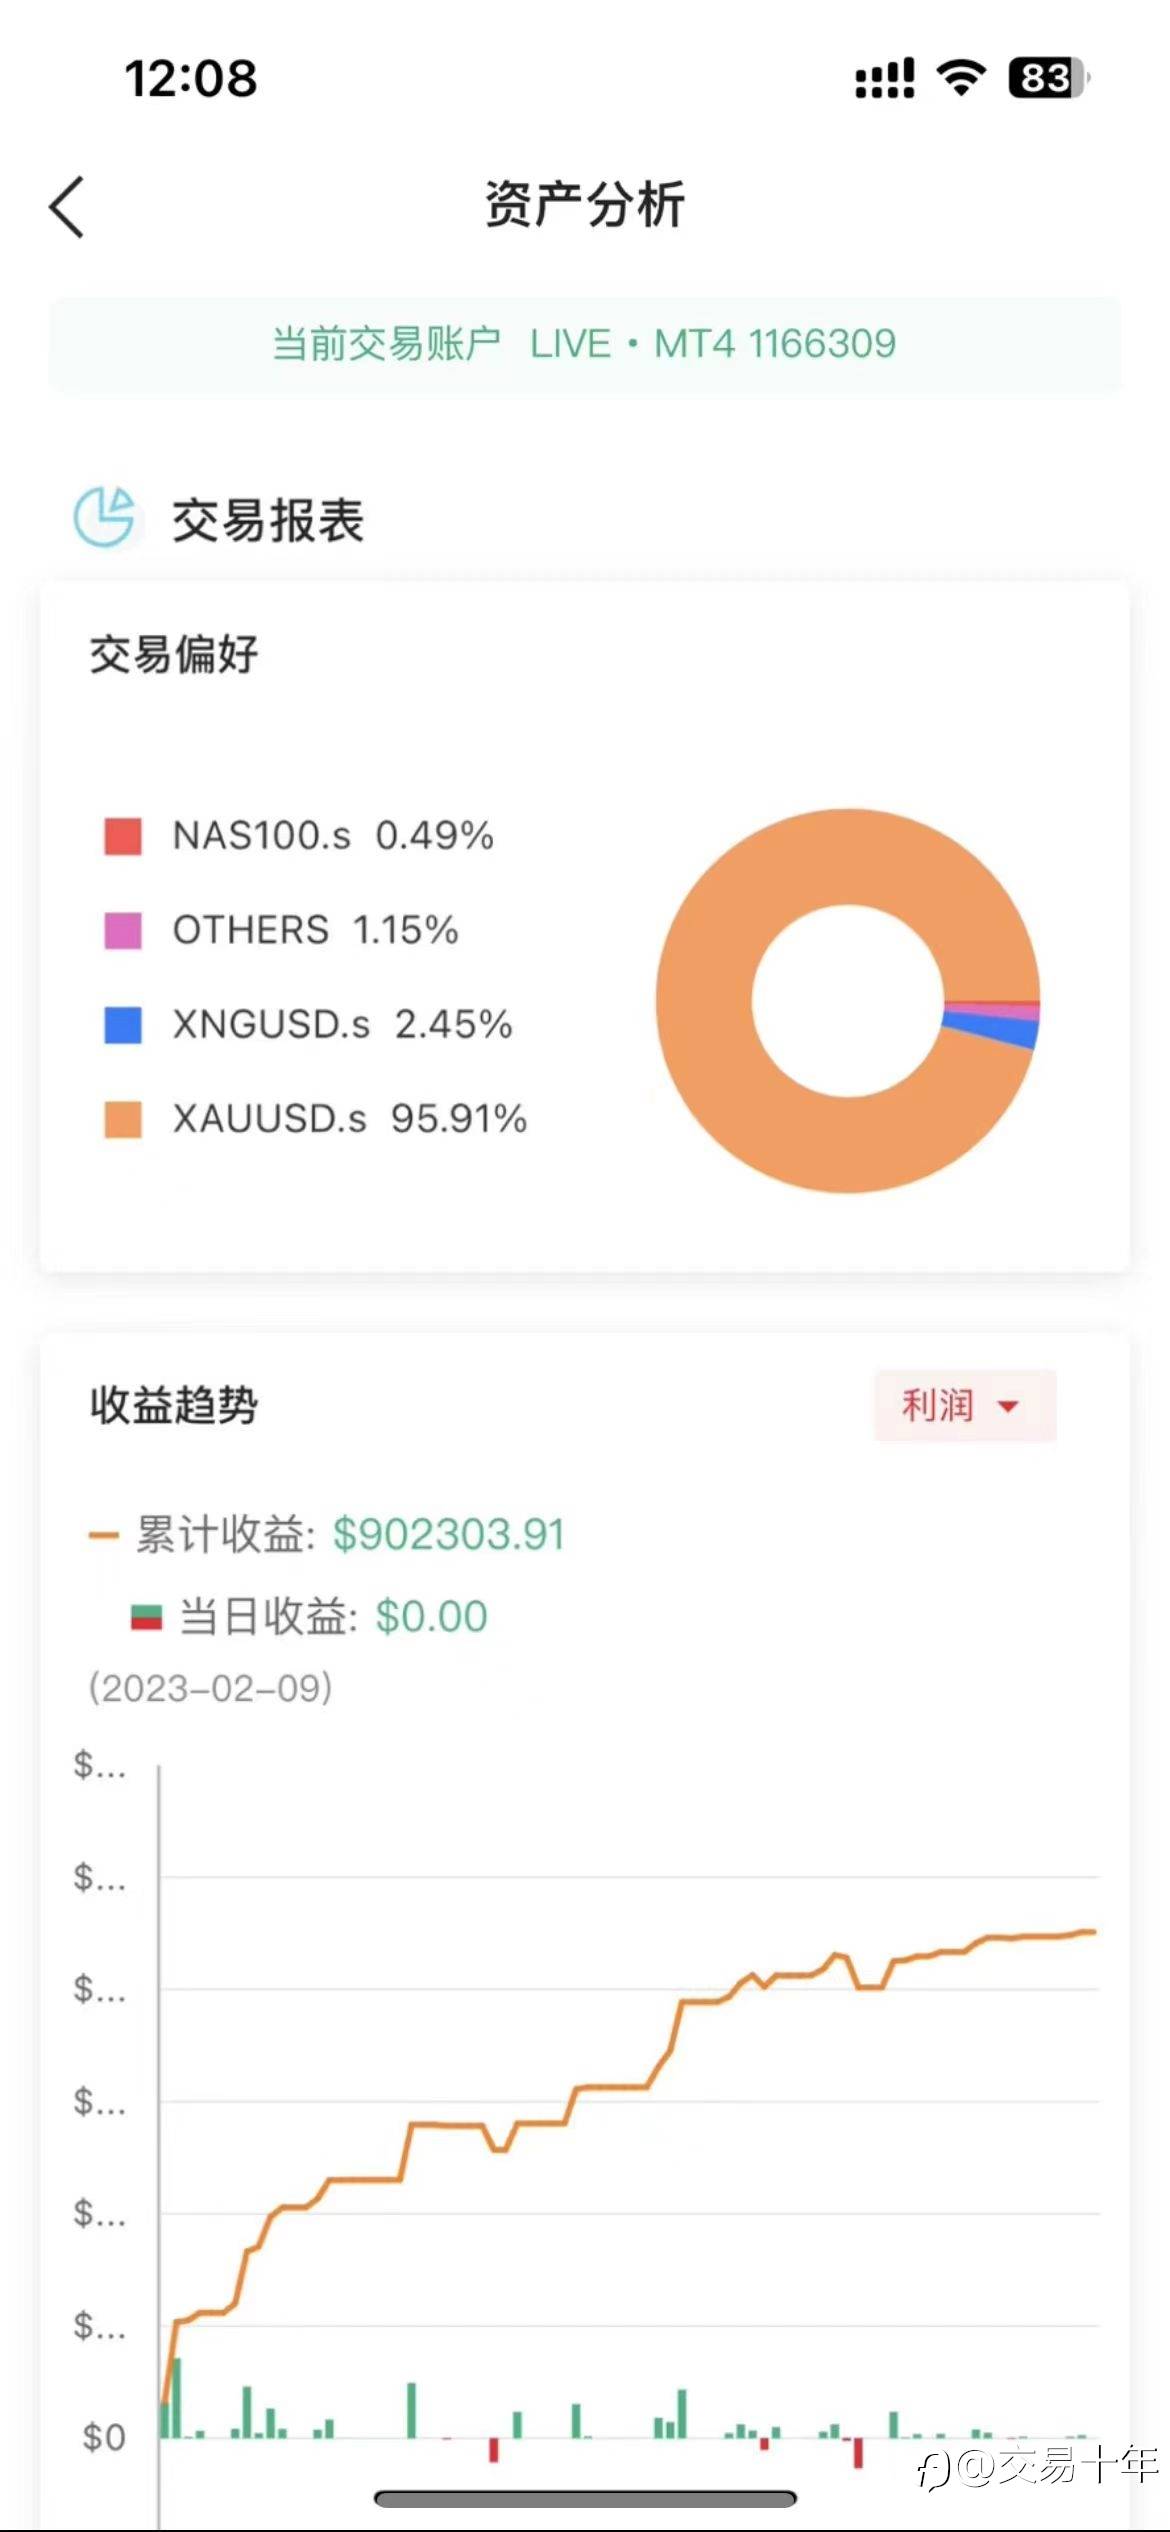Tap the battery level indicator
The image size is (1170, 2532).
[x=1048, y=78]
